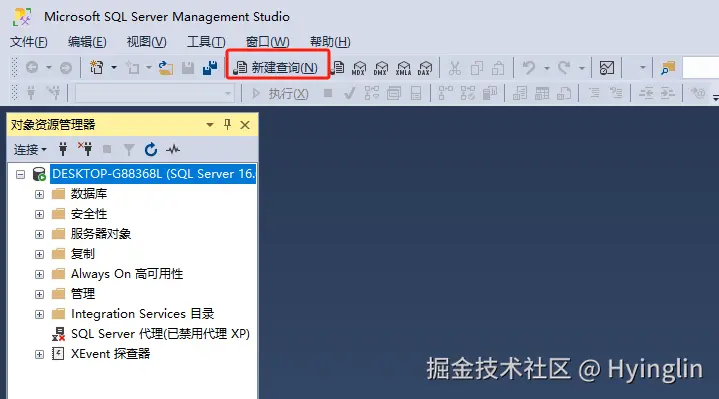Click the Refresh icon in Object Explorer
719x399 pixels.
(151, 150)
